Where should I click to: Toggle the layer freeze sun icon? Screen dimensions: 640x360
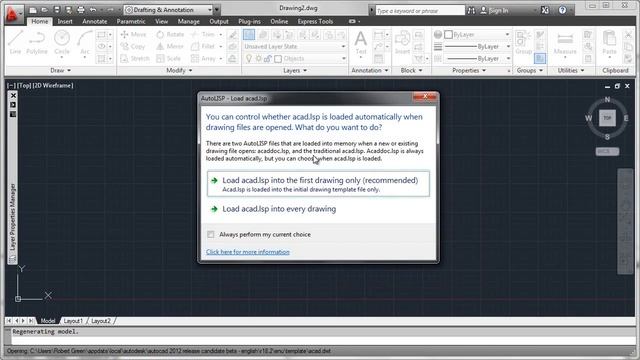258,59
